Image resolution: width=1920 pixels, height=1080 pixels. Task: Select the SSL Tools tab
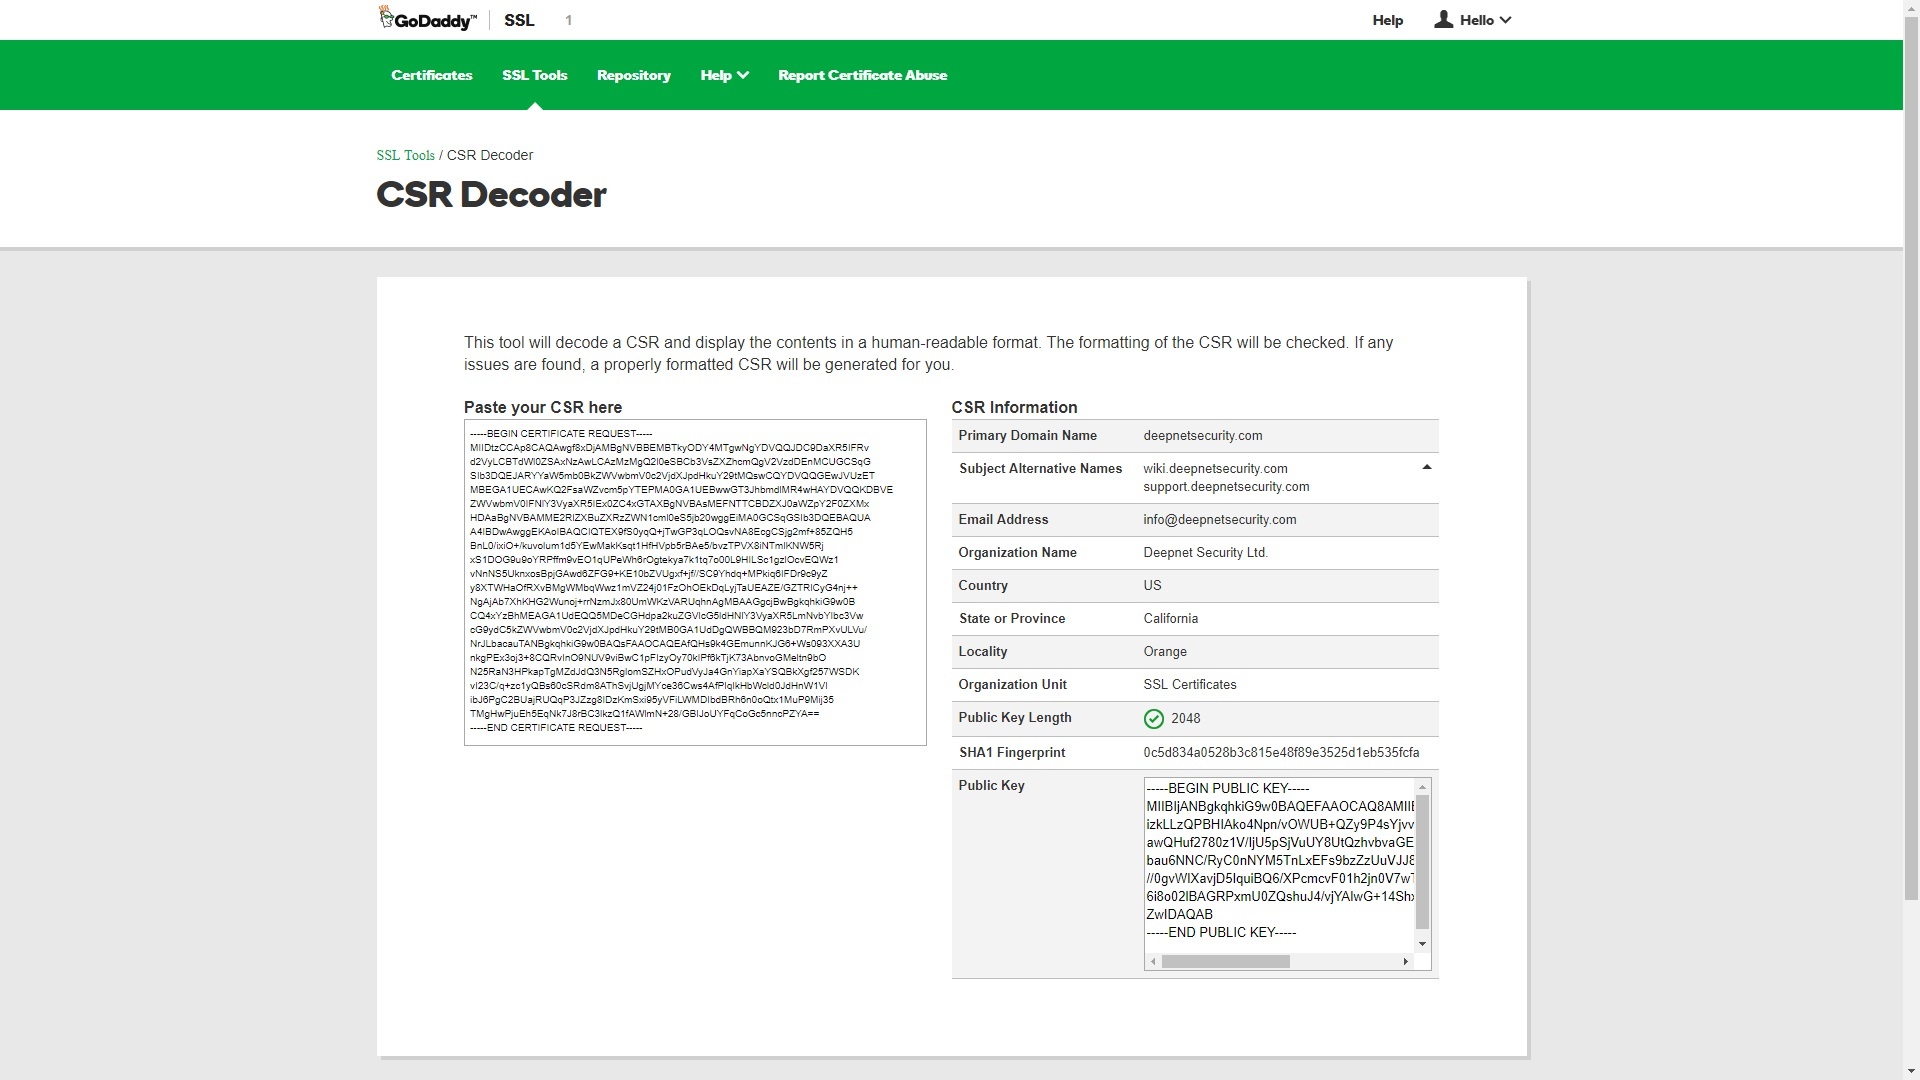[x=534, y=75]
